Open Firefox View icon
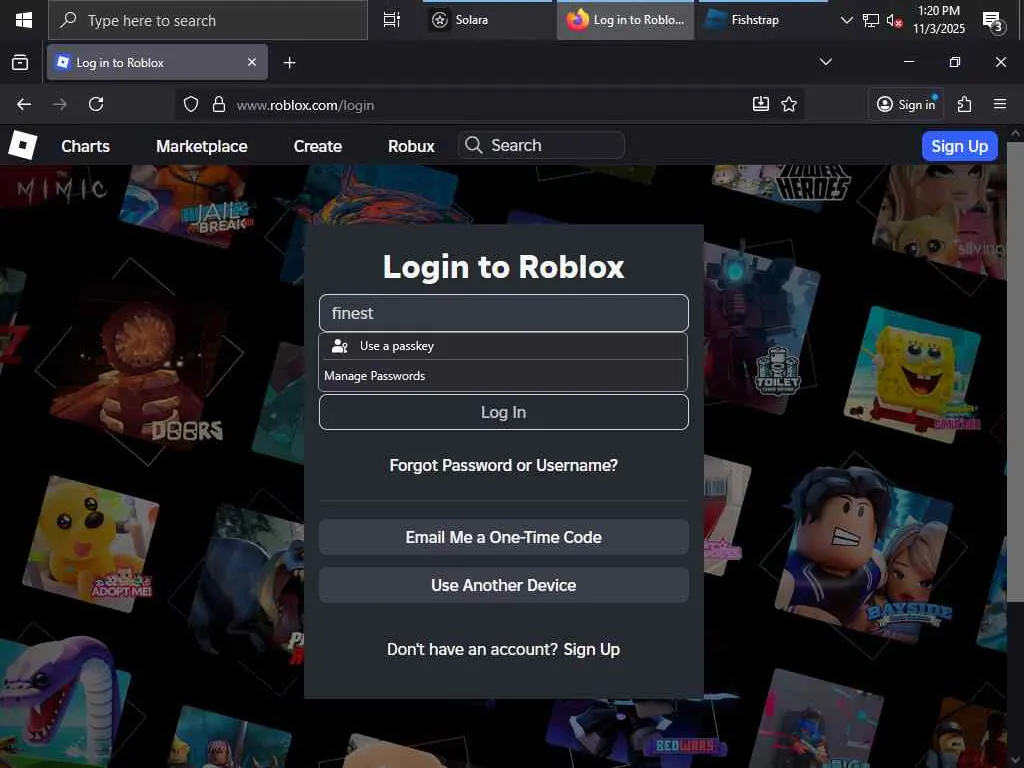 pos(20,63)
